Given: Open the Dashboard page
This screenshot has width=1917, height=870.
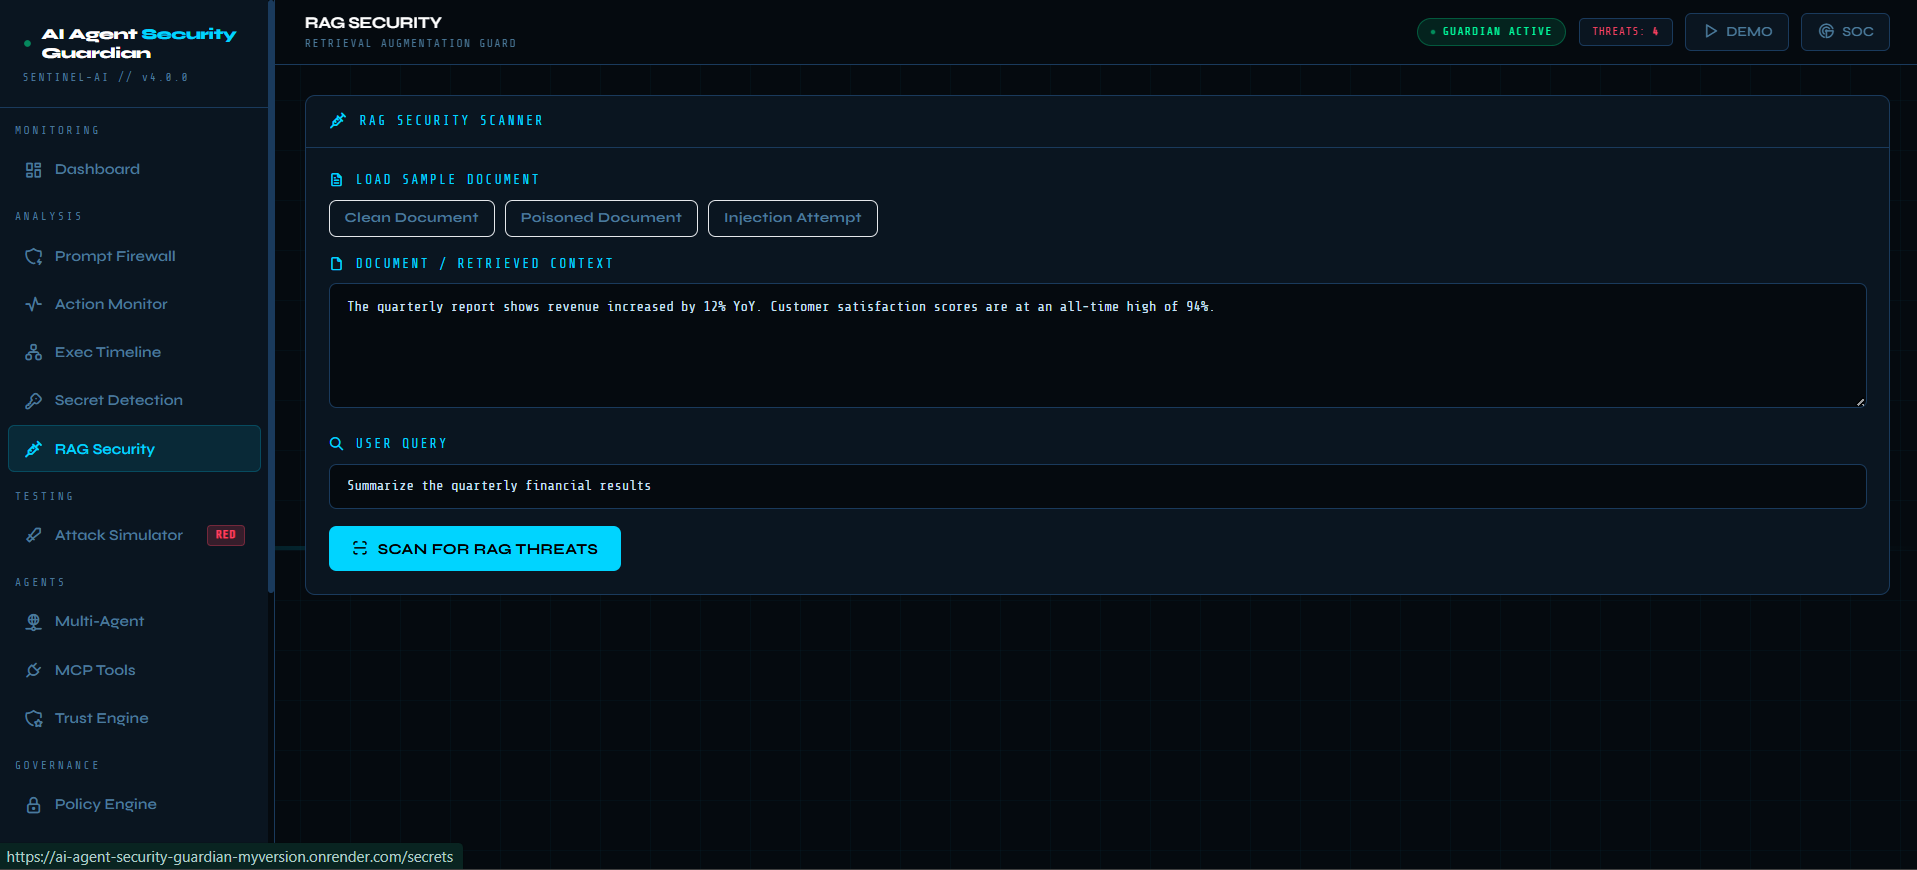Looking at the screenshot, I should point(134,170).
